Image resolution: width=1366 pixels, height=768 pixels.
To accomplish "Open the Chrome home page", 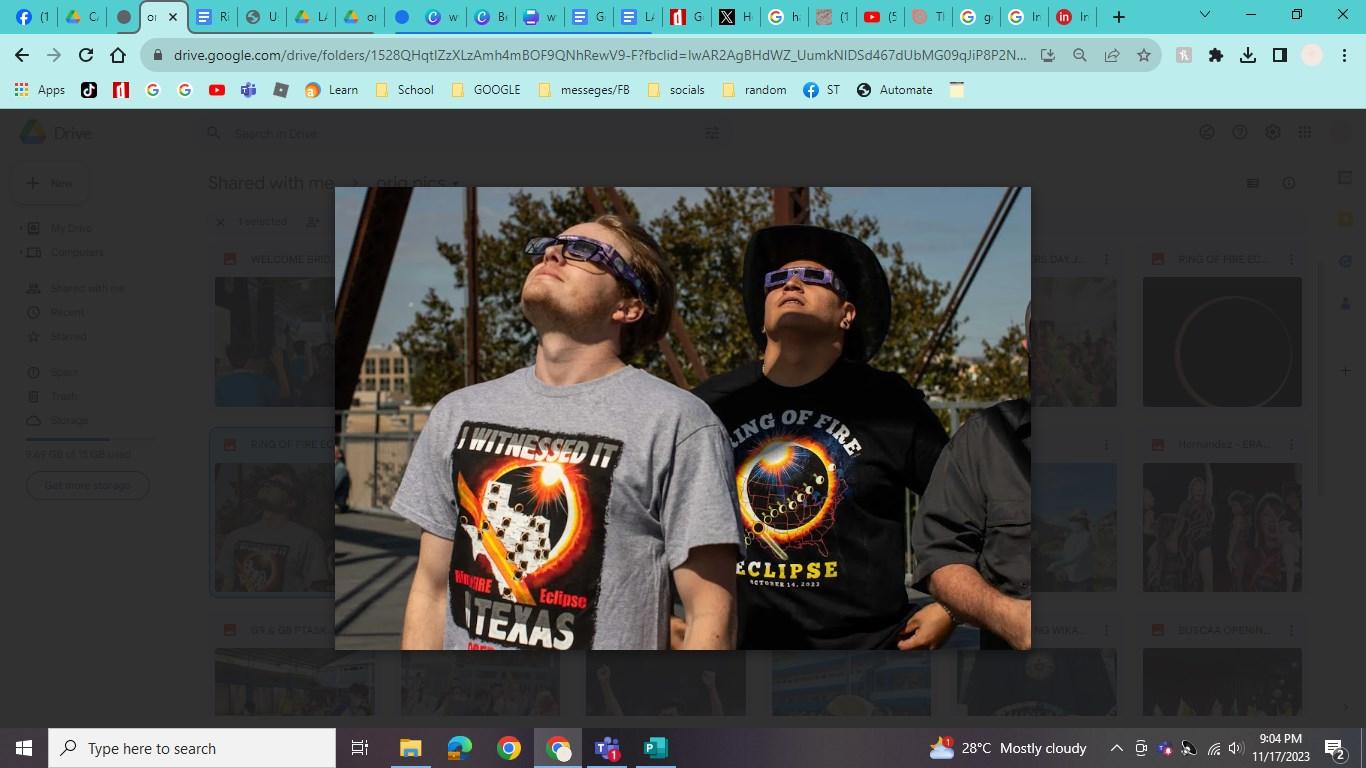I will [x=118, y=56].
